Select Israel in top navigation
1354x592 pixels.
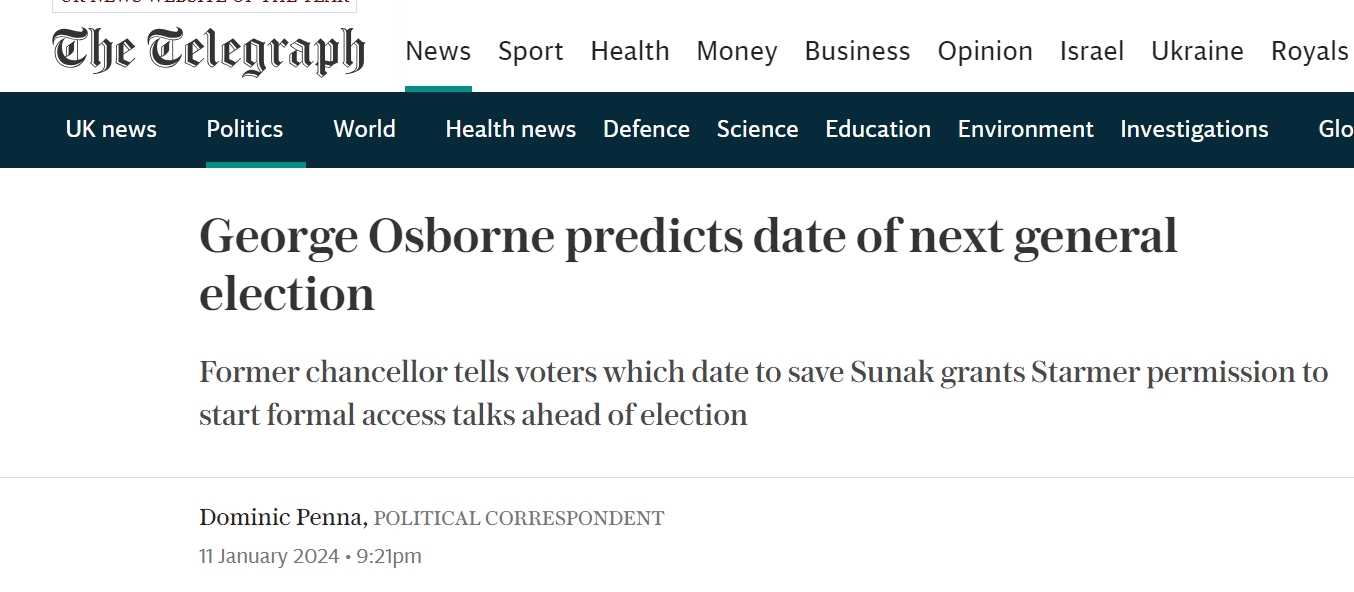[1092, 51]
